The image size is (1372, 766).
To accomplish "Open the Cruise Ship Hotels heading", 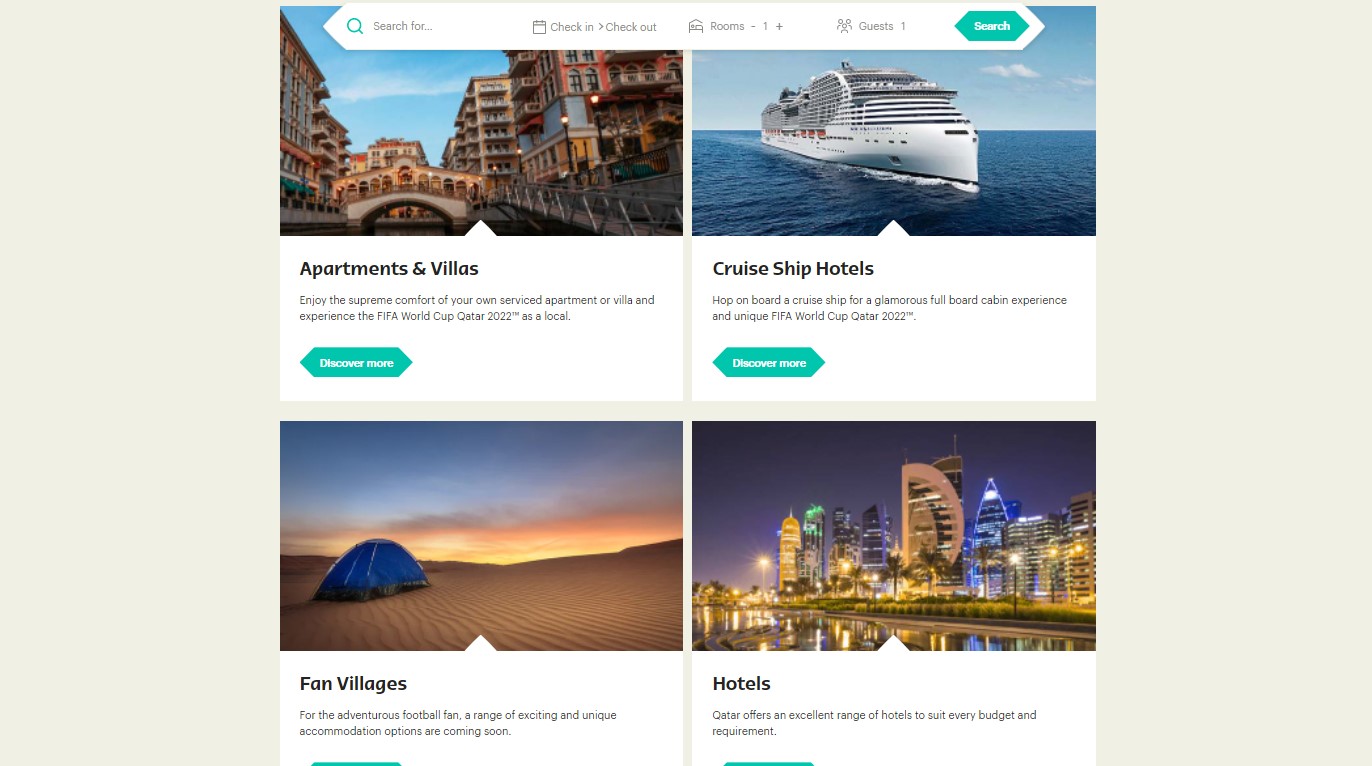I will pos(793,268).
